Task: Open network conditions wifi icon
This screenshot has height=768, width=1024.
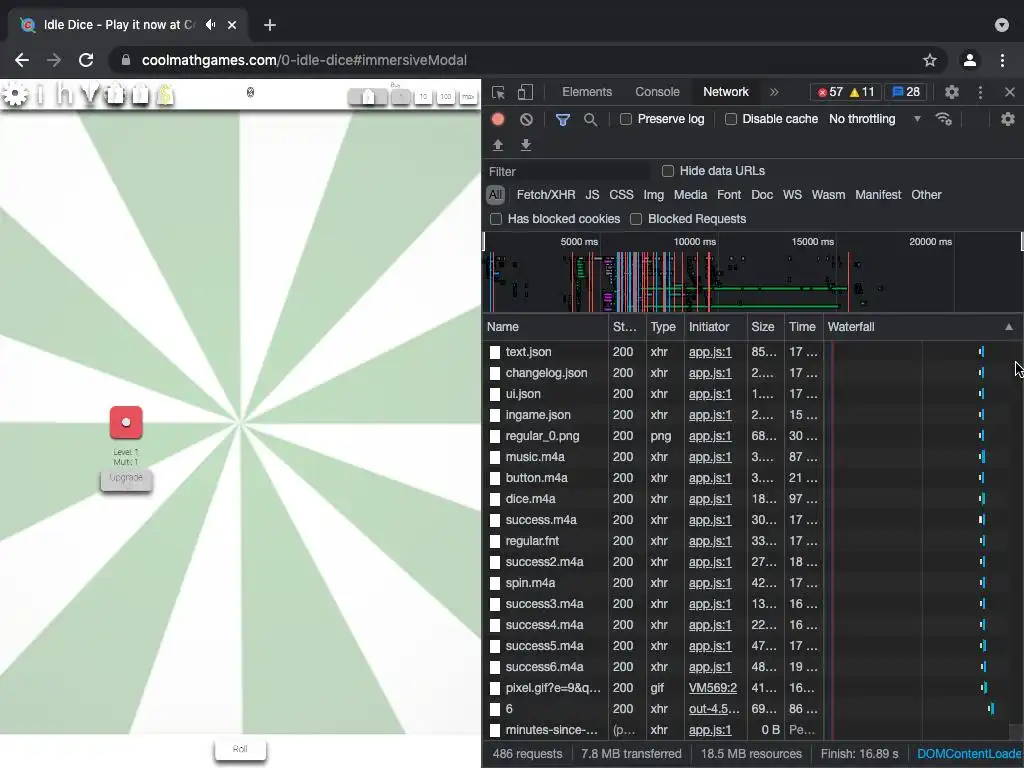Action: tap(943, 118)
